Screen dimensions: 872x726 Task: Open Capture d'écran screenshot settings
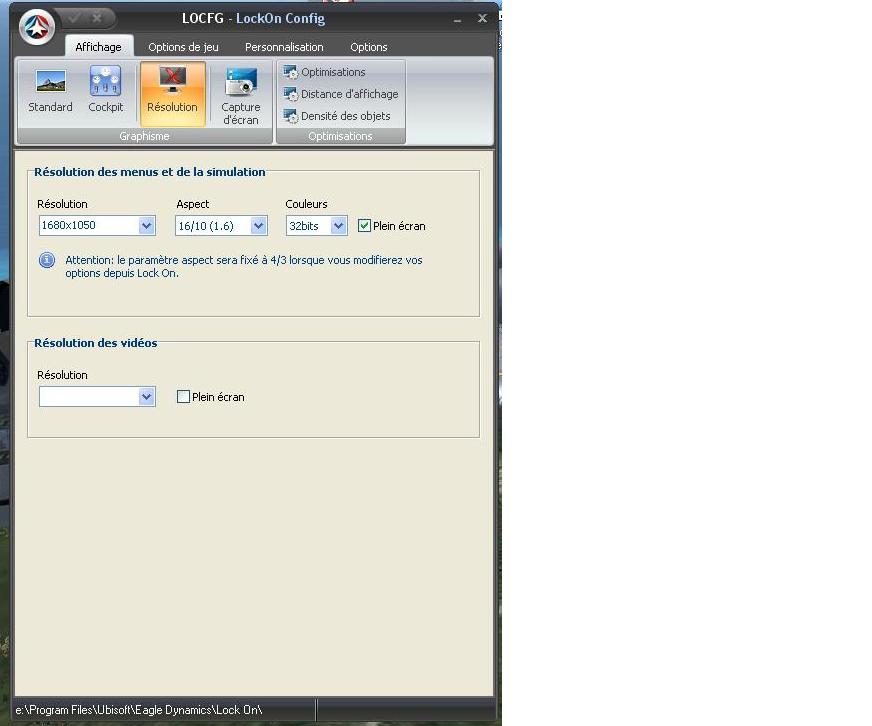pos(240,96)
